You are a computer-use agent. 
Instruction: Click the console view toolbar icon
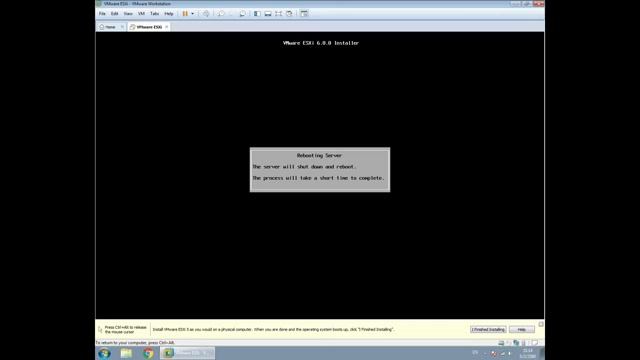304,13
